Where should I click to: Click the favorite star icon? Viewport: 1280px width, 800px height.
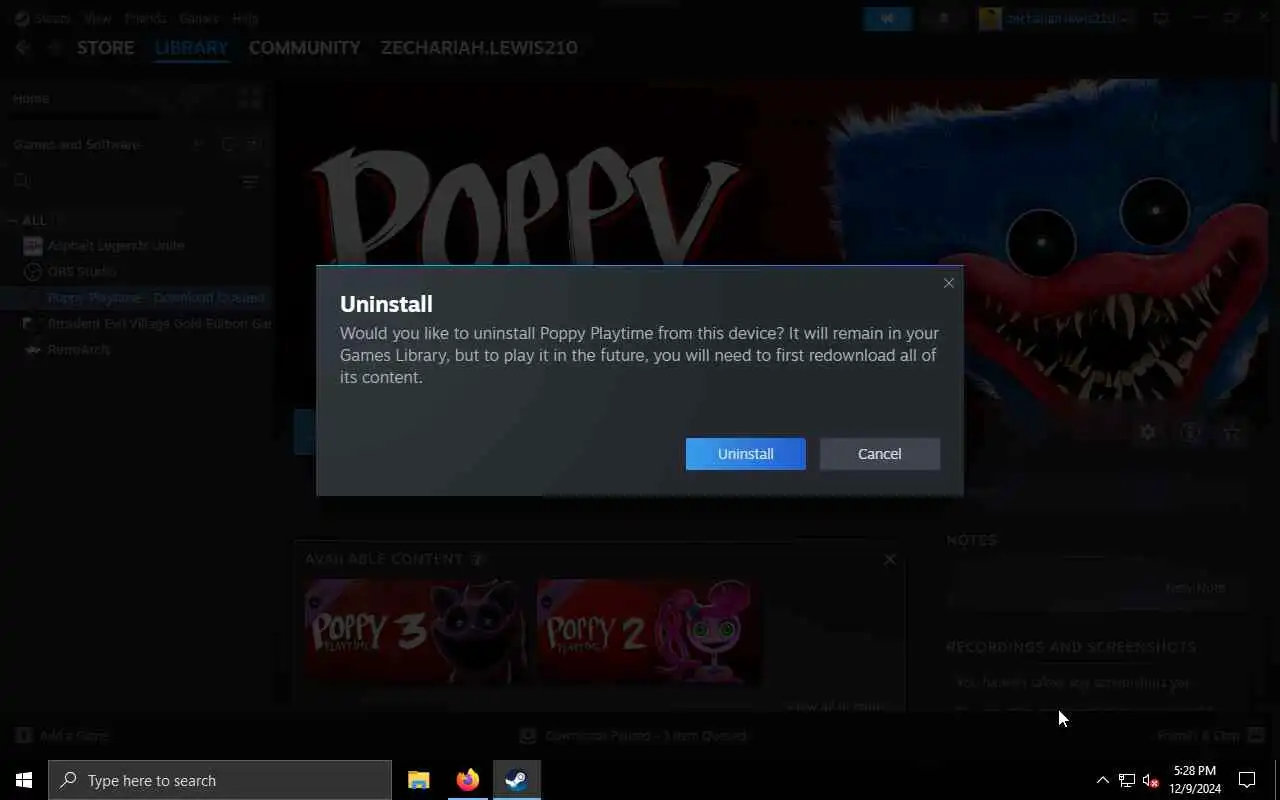click(x=1232, y=432)
